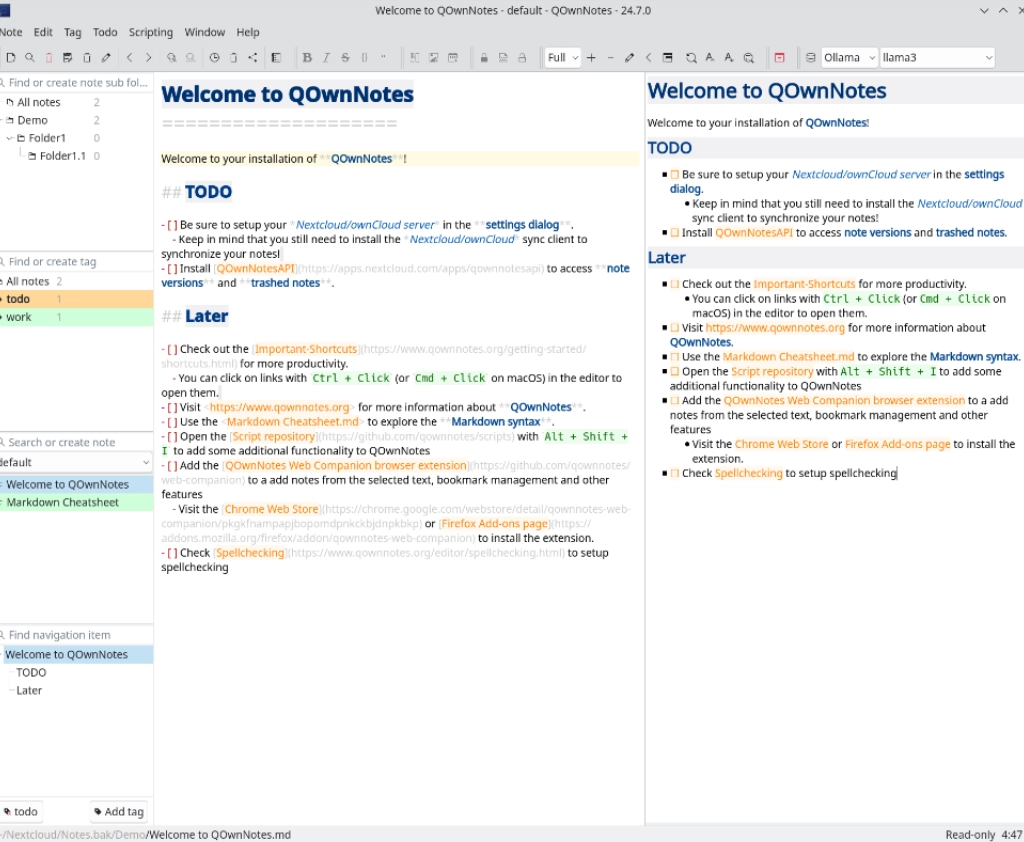Viewport: 1024px width, 842px height.
Task: Open the Todo menu
Action: pyautogui.click(x=105, y=32)
